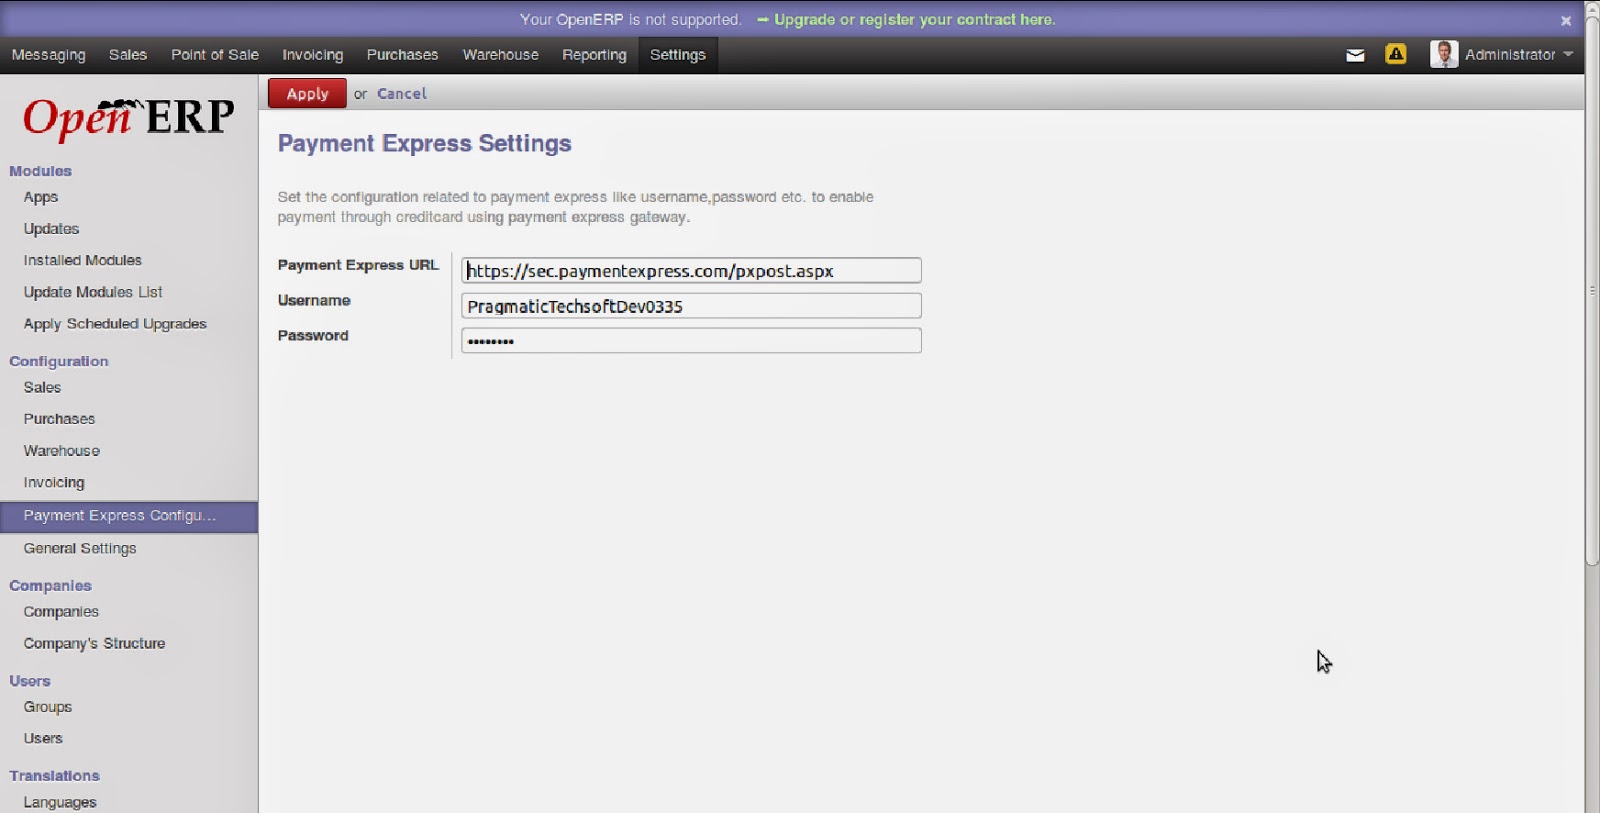
Task: Click the Administrator avatar picture
Action: 1444,54
